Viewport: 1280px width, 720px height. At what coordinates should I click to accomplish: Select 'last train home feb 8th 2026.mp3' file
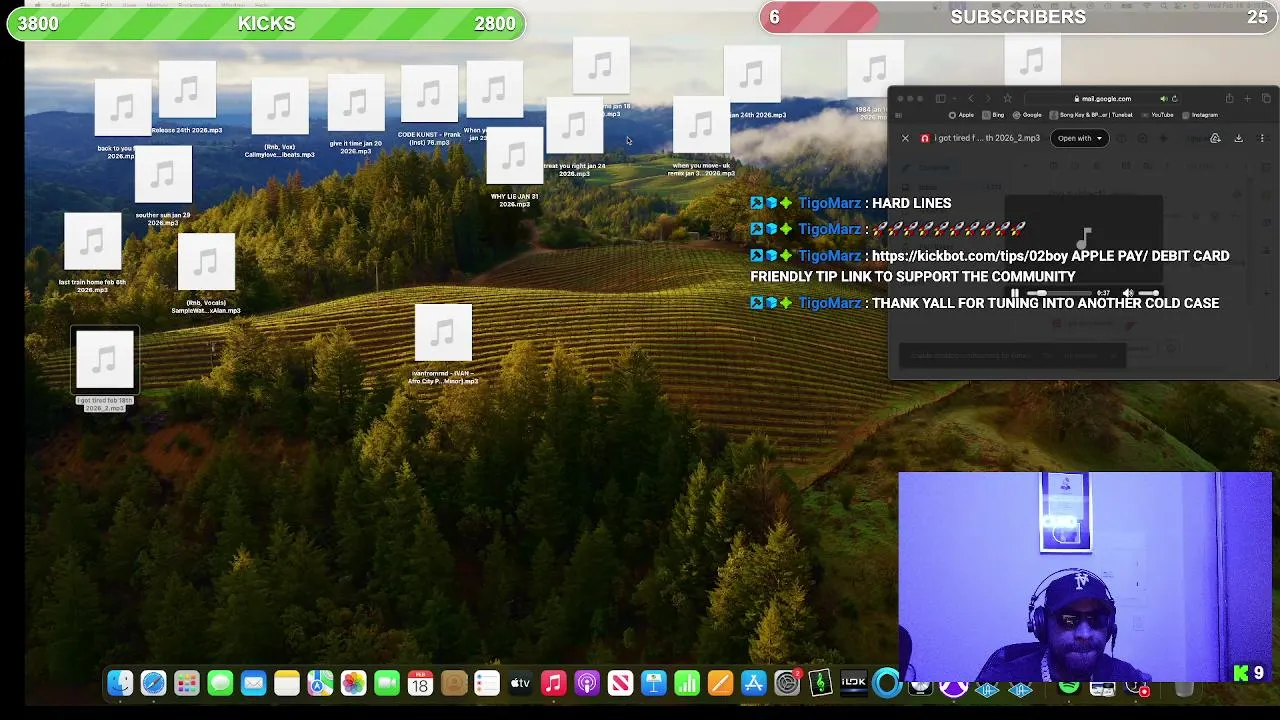[92, 254]
